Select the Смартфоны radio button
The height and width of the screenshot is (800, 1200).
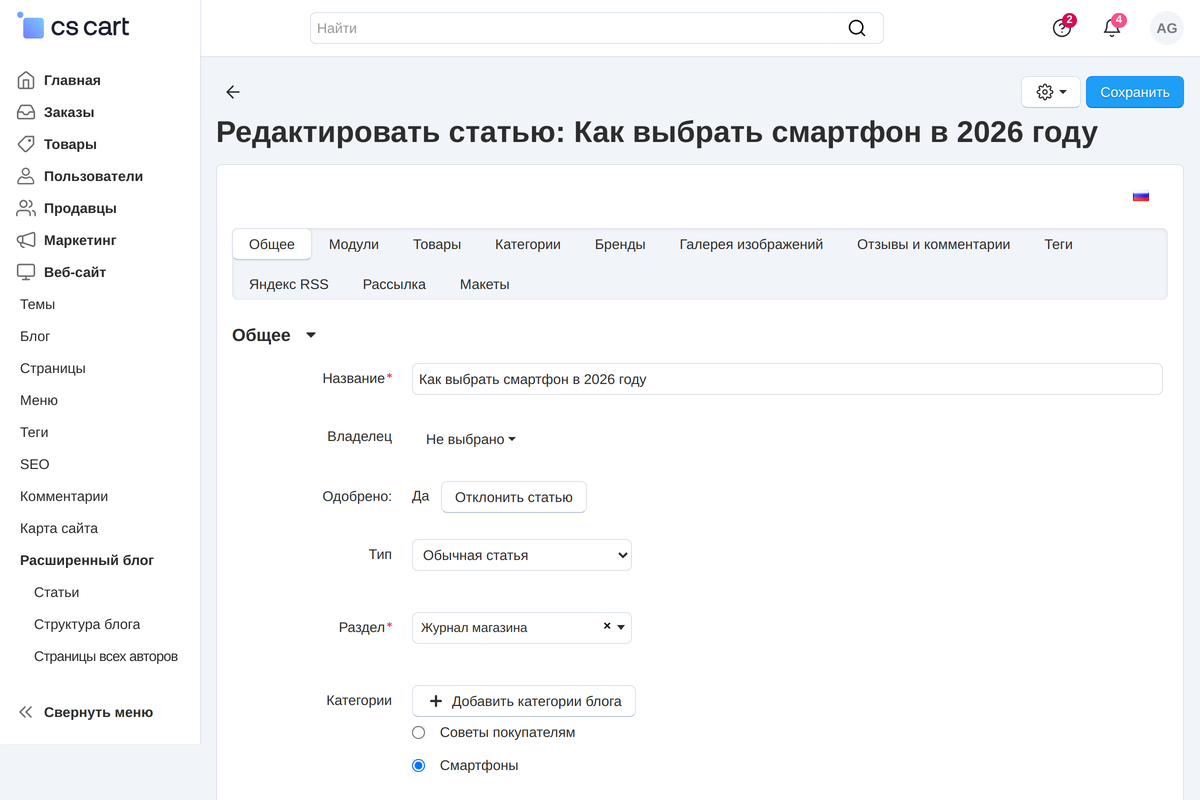coord(419,765)
